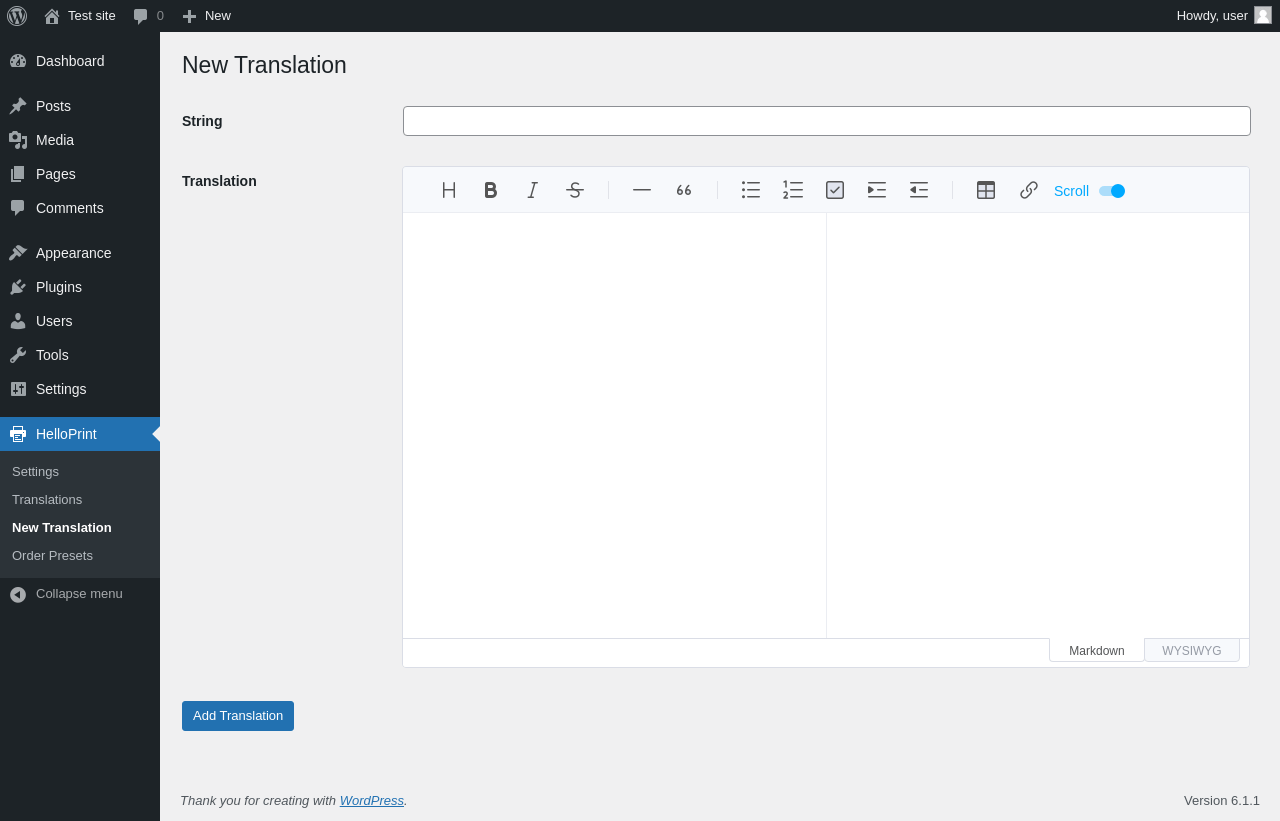The height and width of the screenshot is (821, 1280).
Task: Insert an unordered bullet list
Action: point(751,190)
